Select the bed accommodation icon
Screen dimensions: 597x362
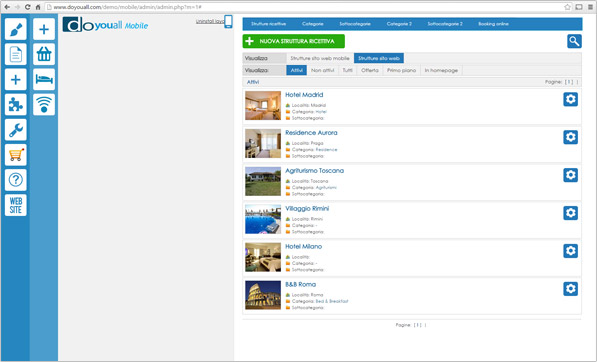tap(44, 80)
